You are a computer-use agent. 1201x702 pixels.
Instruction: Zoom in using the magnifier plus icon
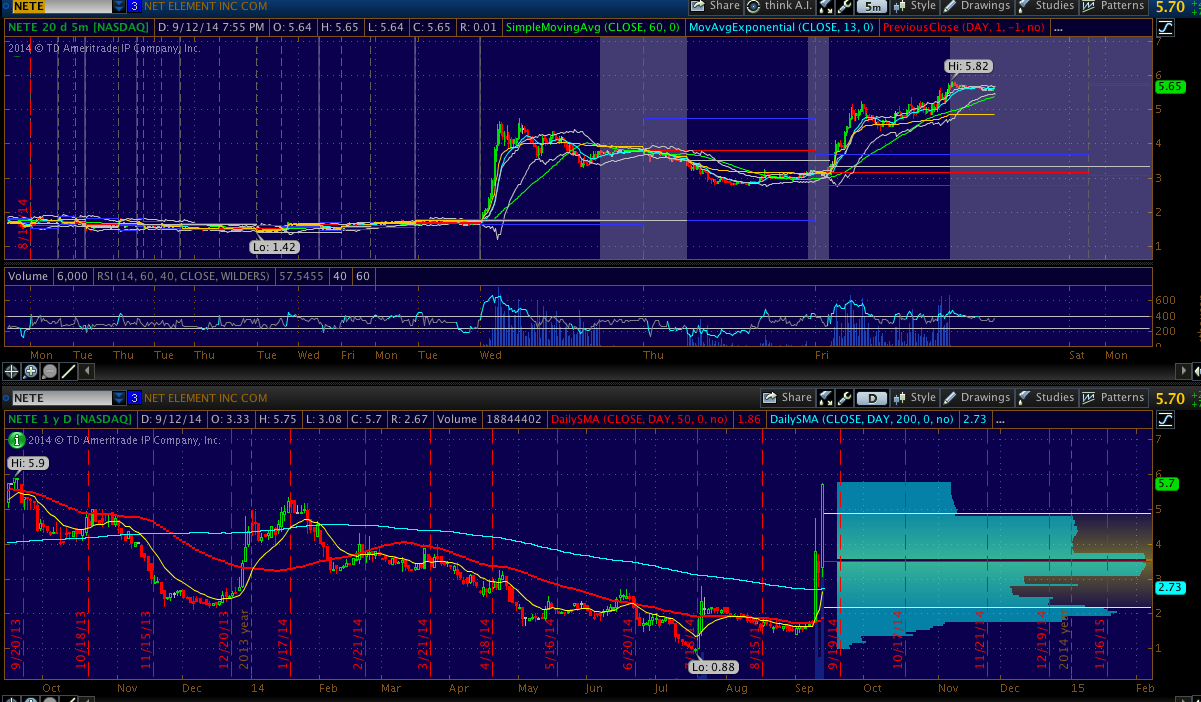click(x=31, y=371)
